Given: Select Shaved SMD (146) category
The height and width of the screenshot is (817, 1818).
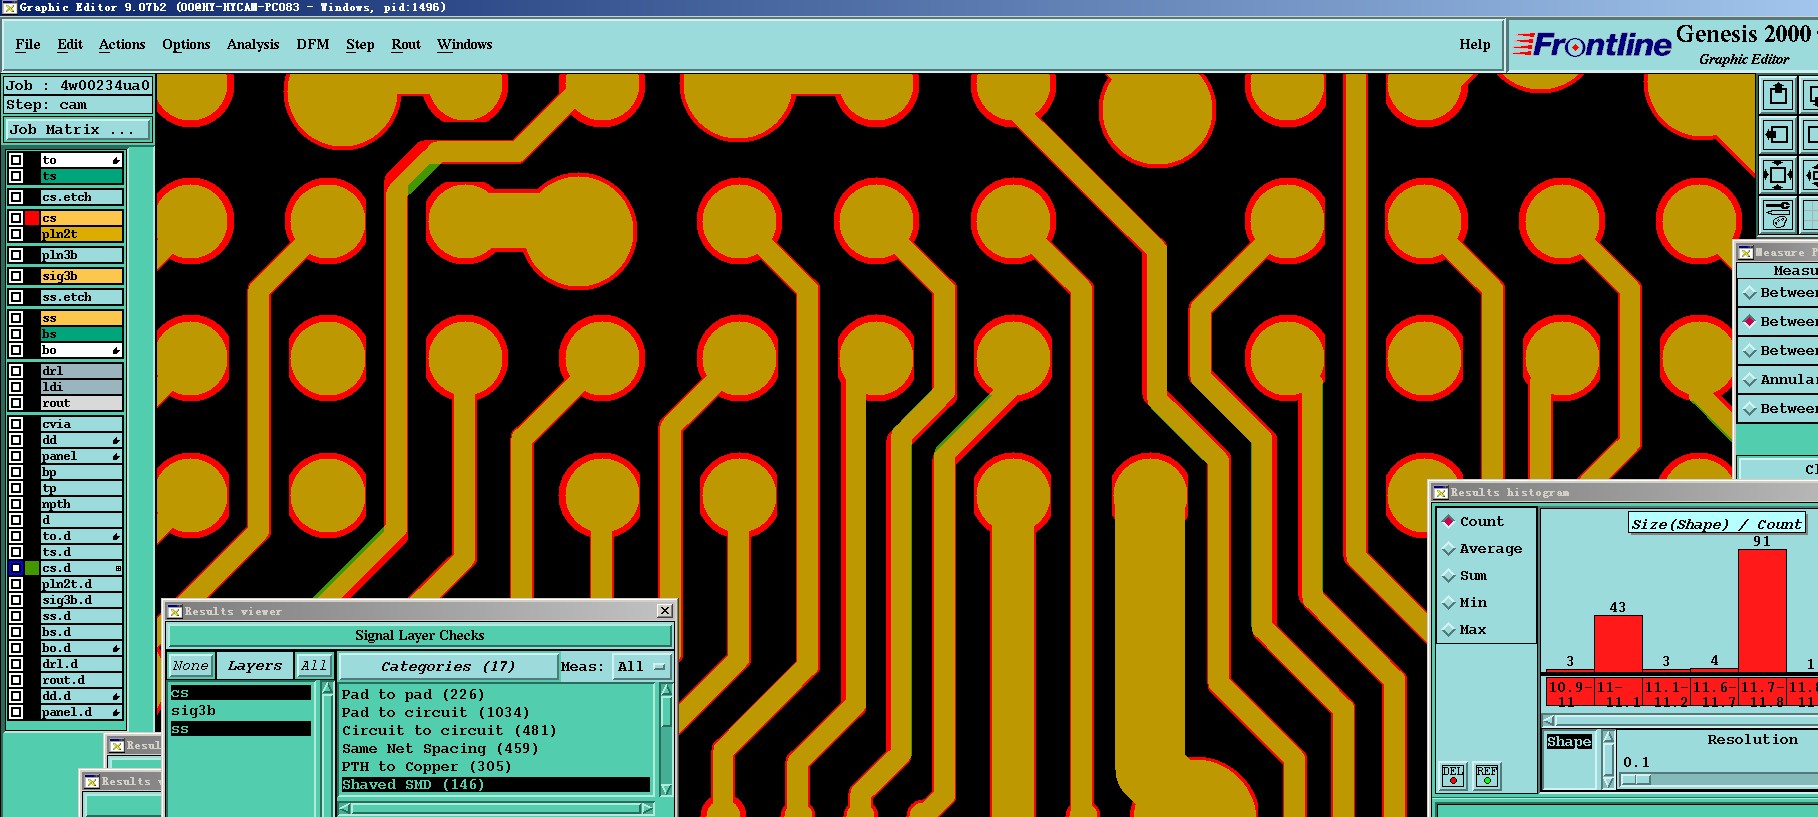Looking at the screenshot, I should tap(496, 785).
